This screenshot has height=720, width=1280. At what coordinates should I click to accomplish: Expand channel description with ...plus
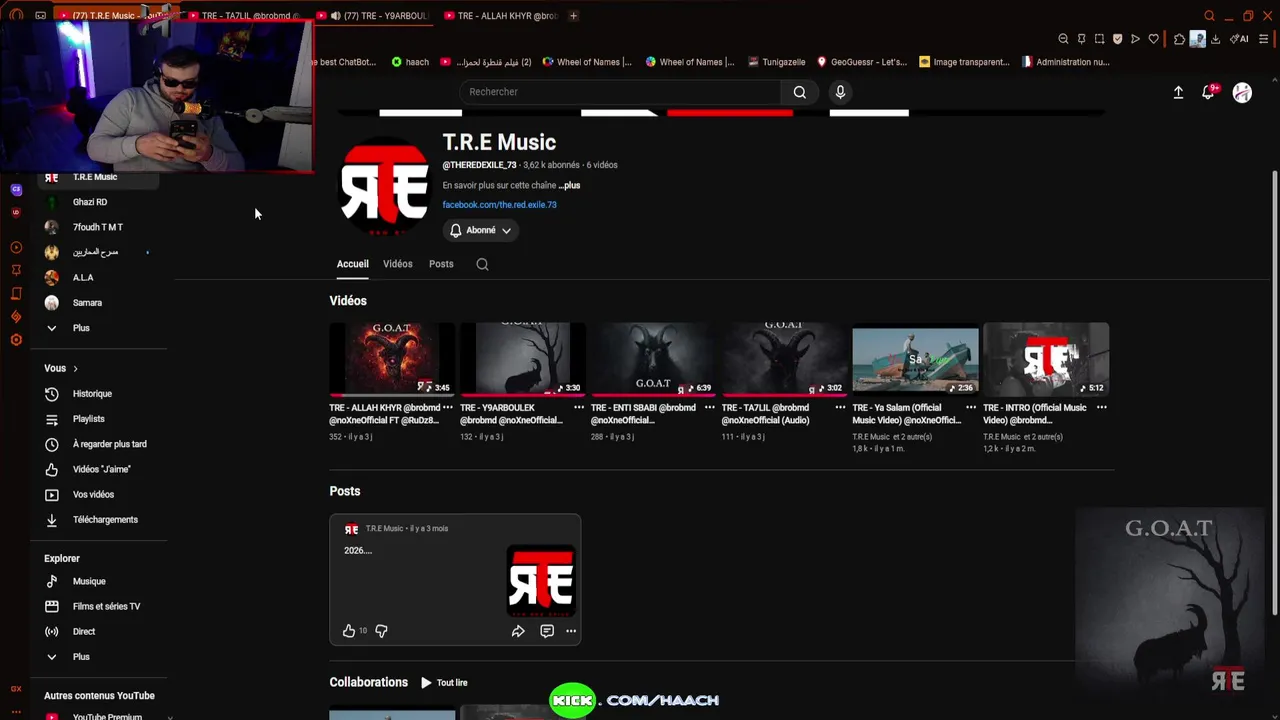(x=569, y=185)
